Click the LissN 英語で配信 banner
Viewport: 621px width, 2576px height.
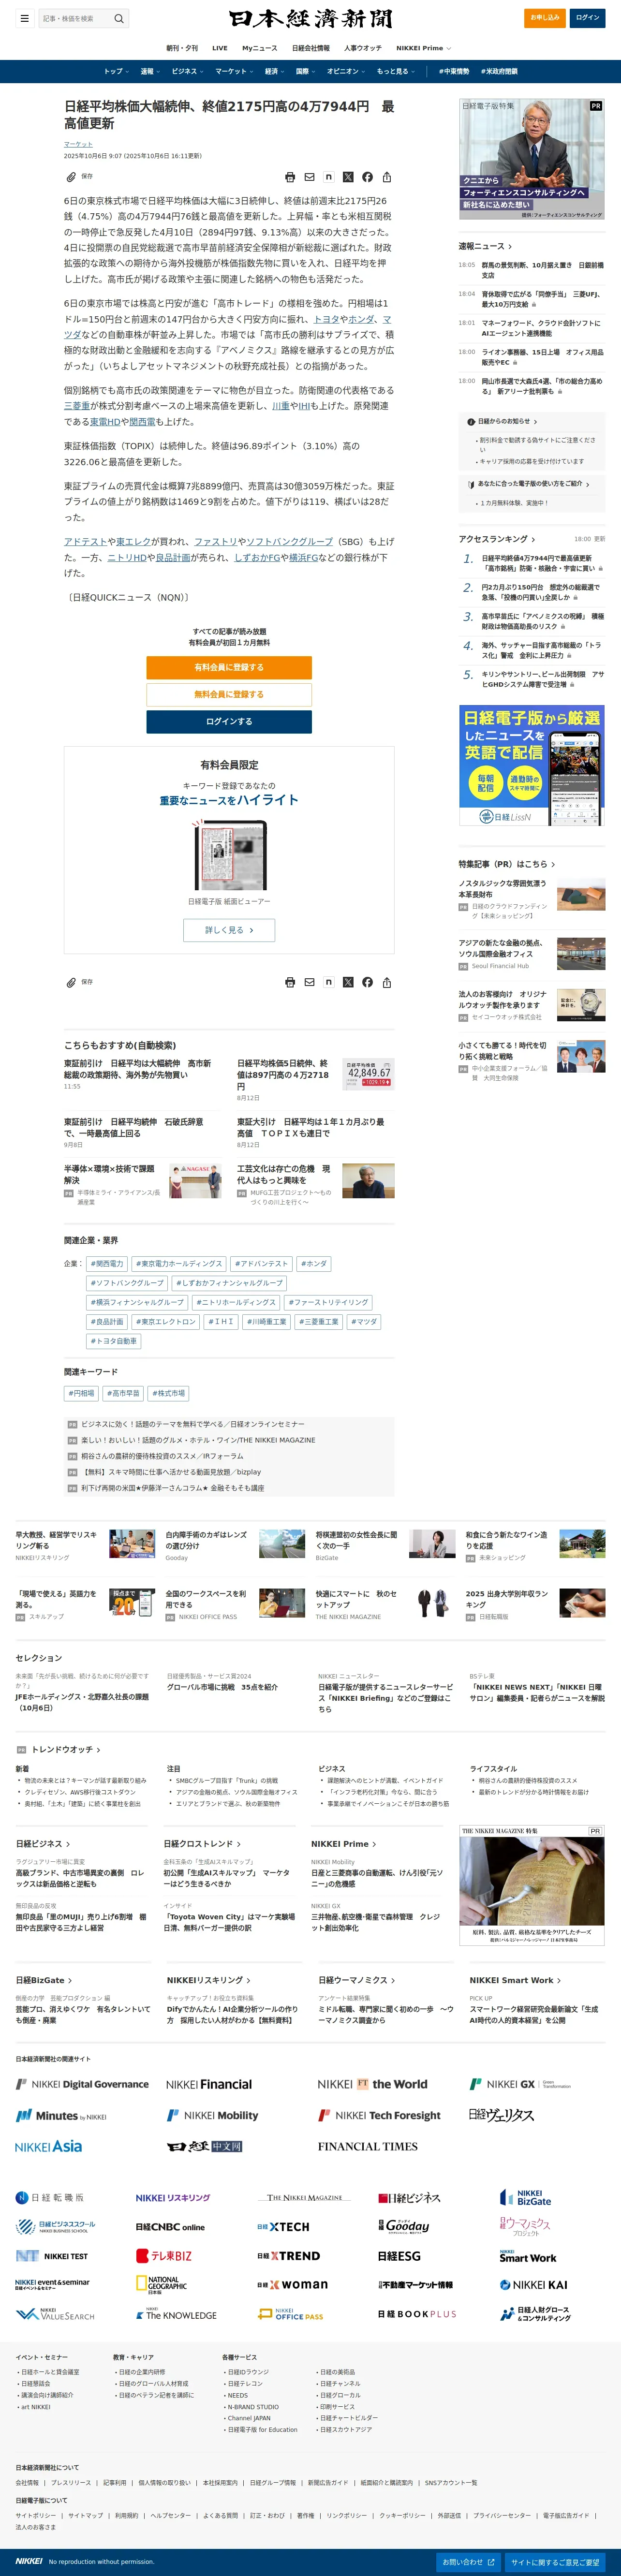[x=532, y=766]
